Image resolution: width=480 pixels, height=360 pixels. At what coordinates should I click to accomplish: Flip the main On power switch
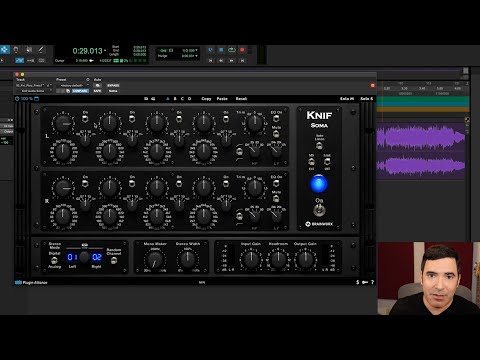[319, 211]
